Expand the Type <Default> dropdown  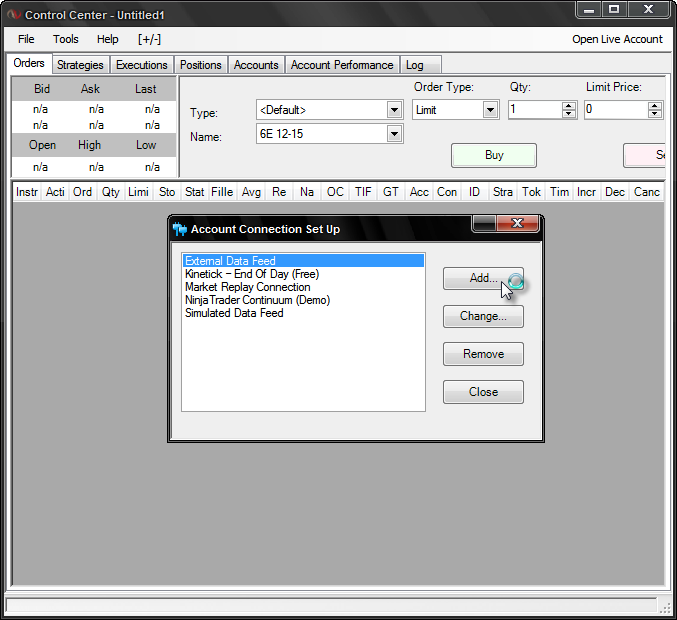pos(394,110)
